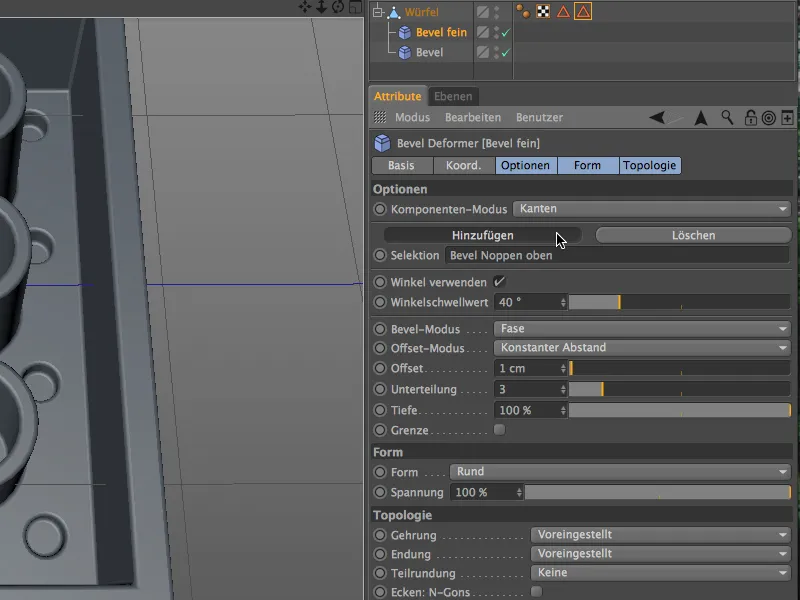Select the Basis tab
800x600 pixels.
(403, 165)
